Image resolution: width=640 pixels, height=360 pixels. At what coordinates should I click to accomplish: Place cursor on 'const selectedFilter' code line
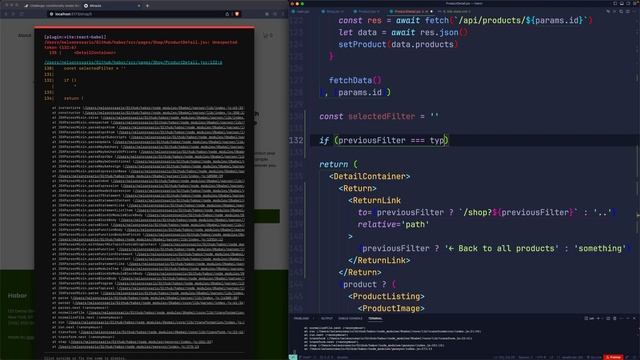click(379, 116)
